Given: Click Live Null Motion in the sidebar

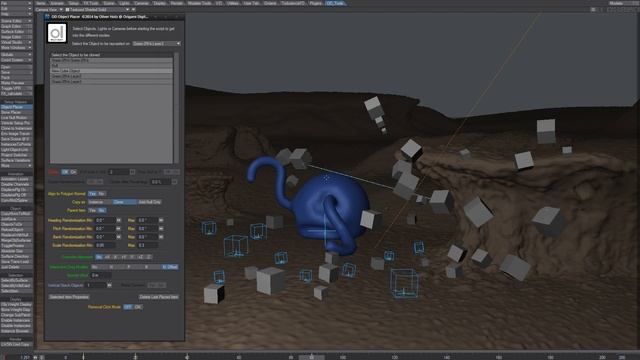Looking at the screenshot, I should pyautogui.click(x=16, y=118).
